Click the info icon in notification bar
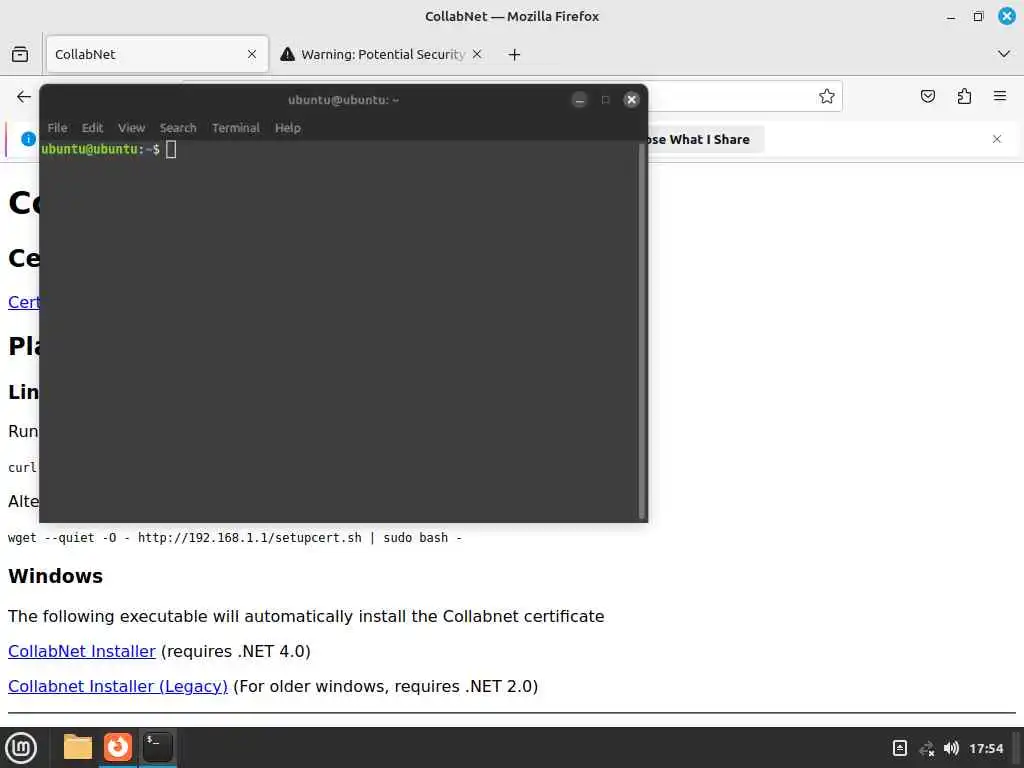Image resolution: width=1024 pixels, height=768 pixels. pos(28,139)
